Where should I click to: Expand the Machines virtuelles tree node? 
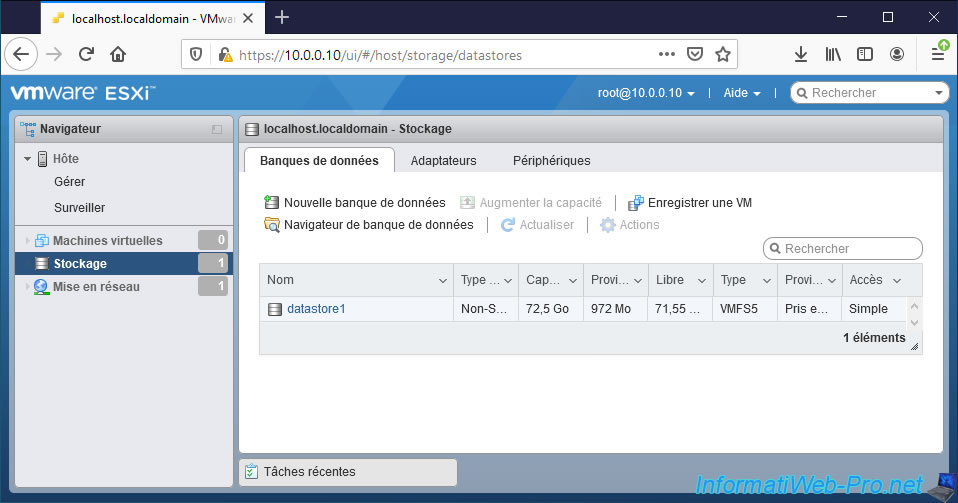tap(27, 241)
